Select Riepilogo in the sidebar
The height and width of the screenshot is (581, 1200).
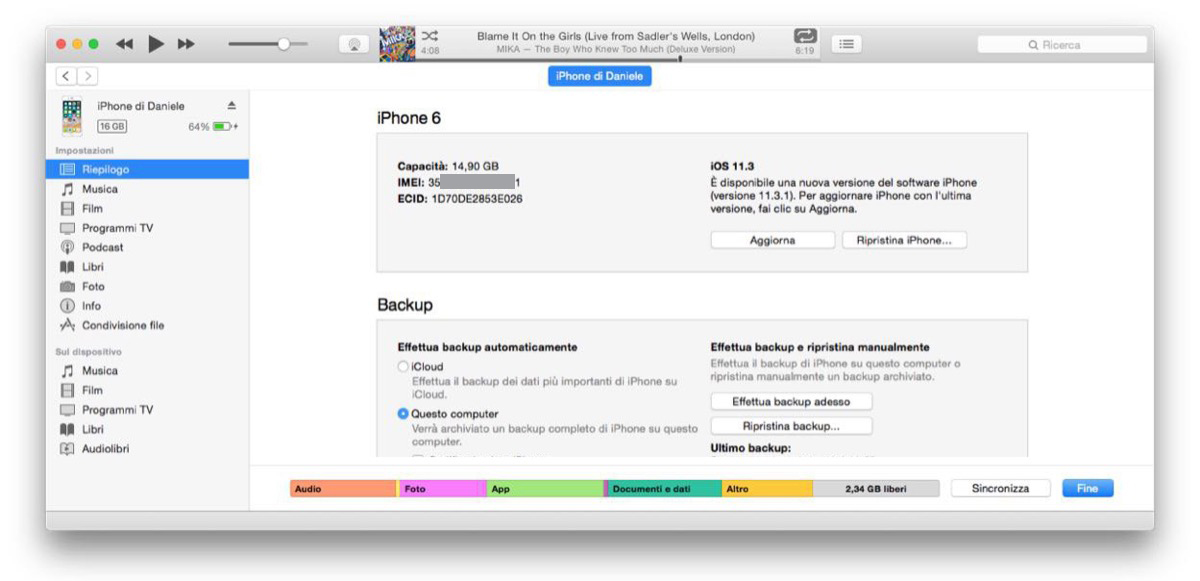[x=147, y=169]
